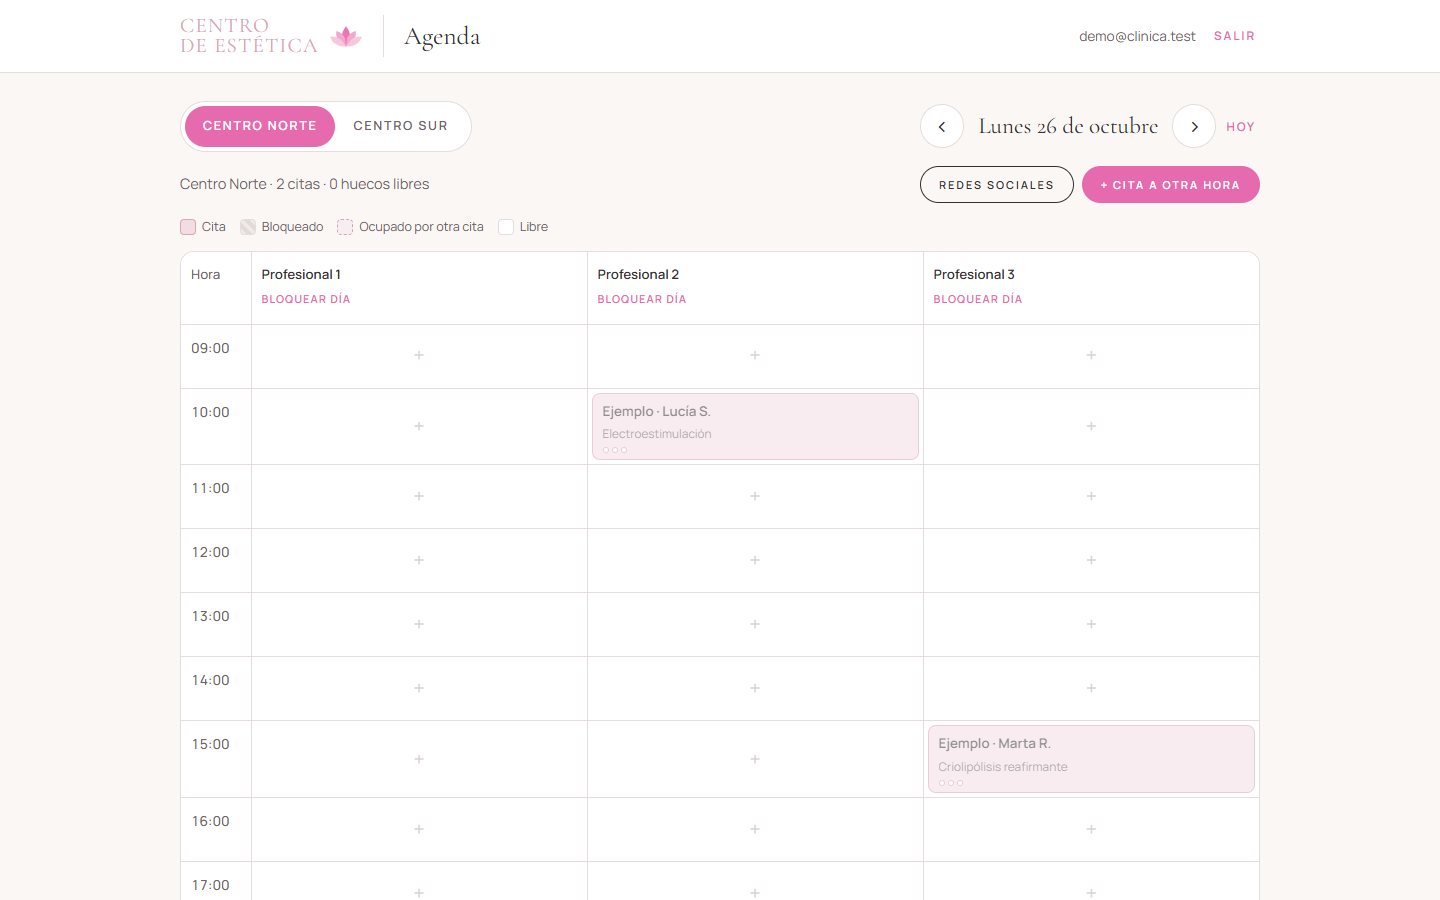Add appointment at 13:00 for Profesional 2
1440x900 pixels.
(x=755, y=624)
